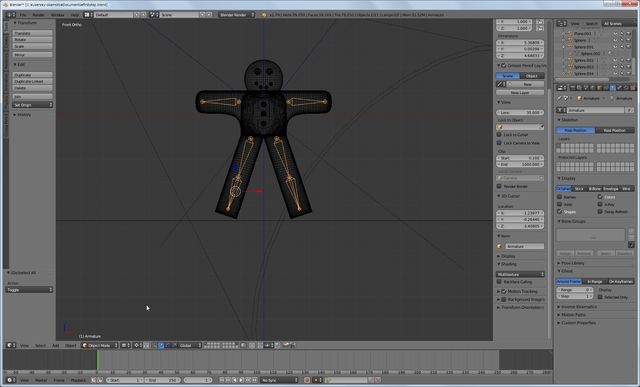Click the Join button
Image resolution: width=640 pixels, height=387 pixels.
click(x=33, y=96)
